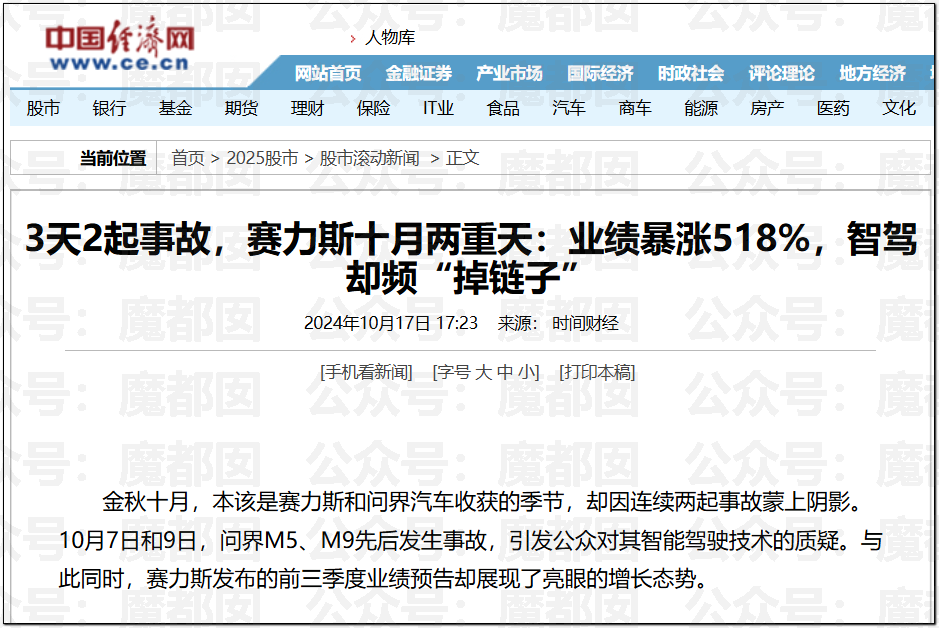
Task: Open 手机看新闻 link
Action: pyautogui.click(x=366, y=372)
